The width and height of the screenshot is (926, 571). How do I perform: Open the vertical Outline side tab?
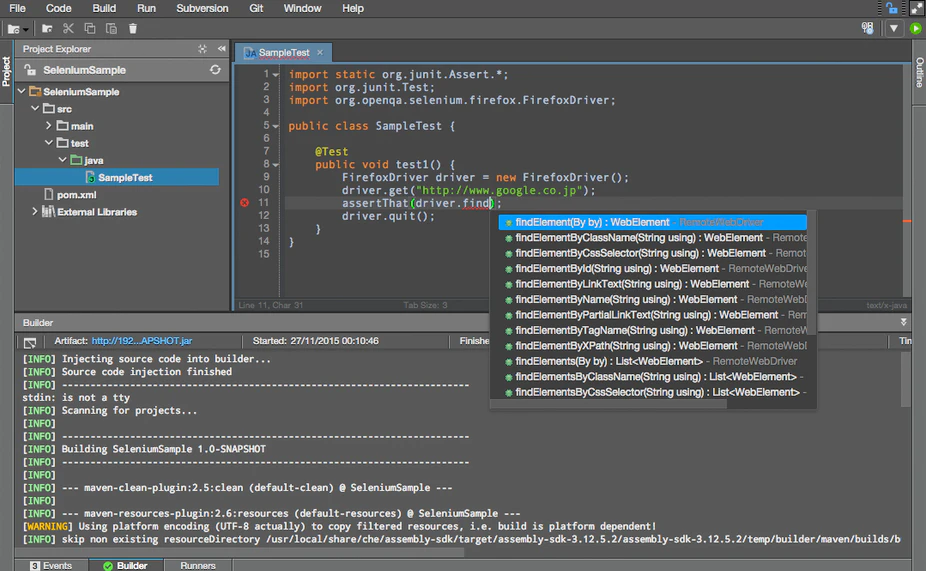coord(919,73)
